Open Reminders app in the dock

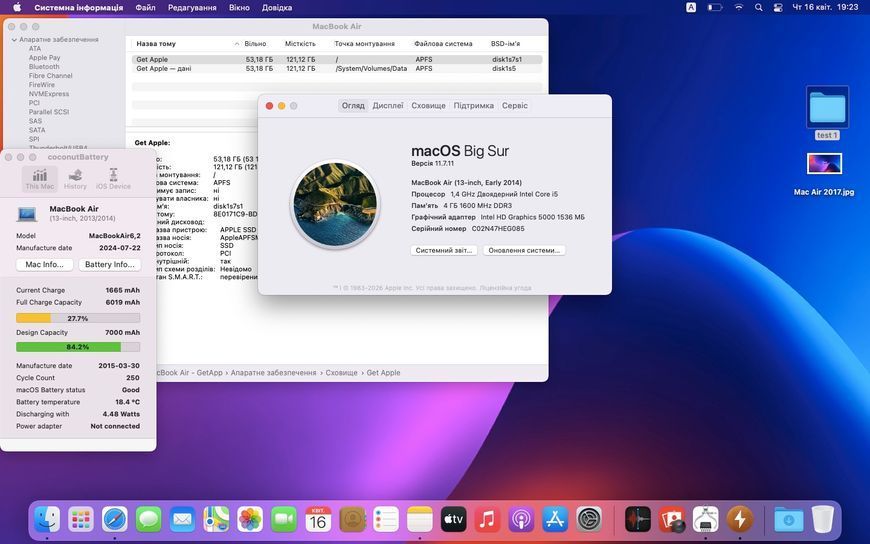point(386,520)
